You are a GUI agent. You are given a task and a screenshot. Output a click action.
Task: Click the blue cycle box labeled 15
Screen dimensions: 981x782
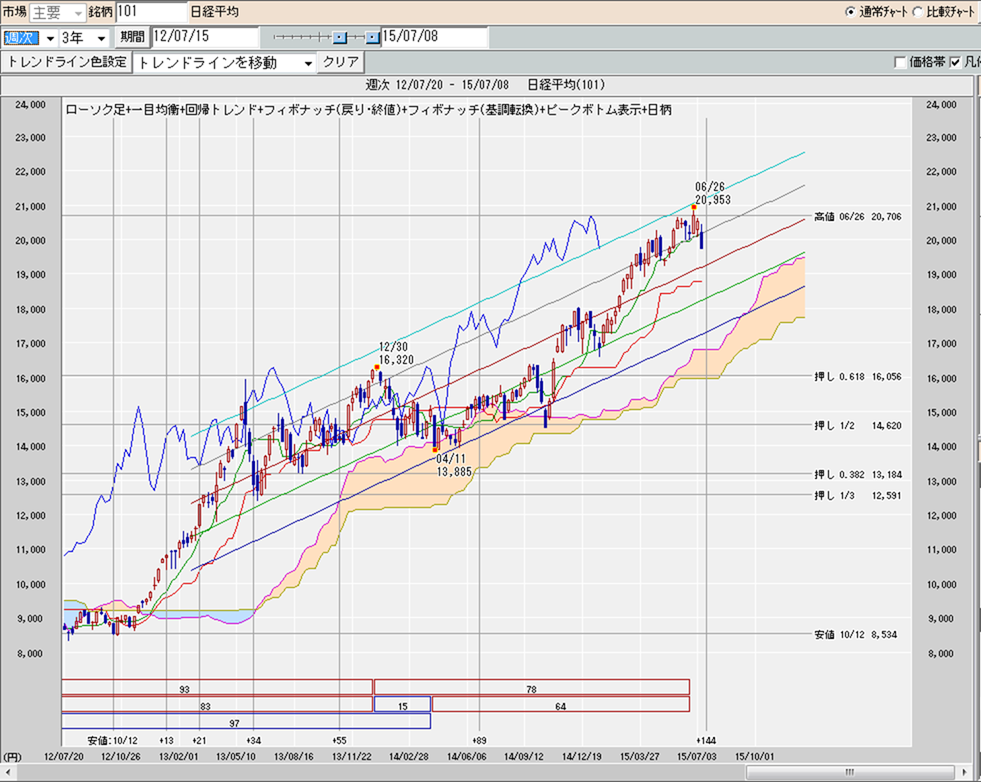402,704
